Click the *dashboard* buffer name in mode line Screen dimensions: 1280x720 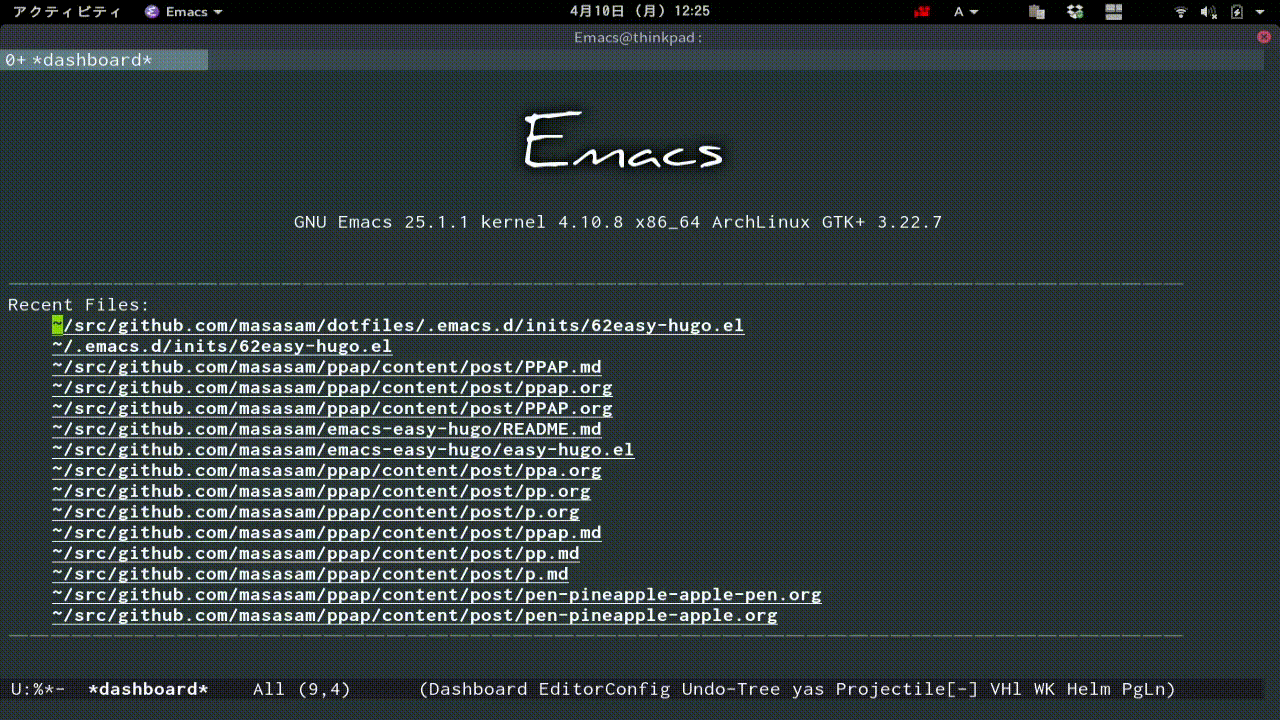coord(148,689)
